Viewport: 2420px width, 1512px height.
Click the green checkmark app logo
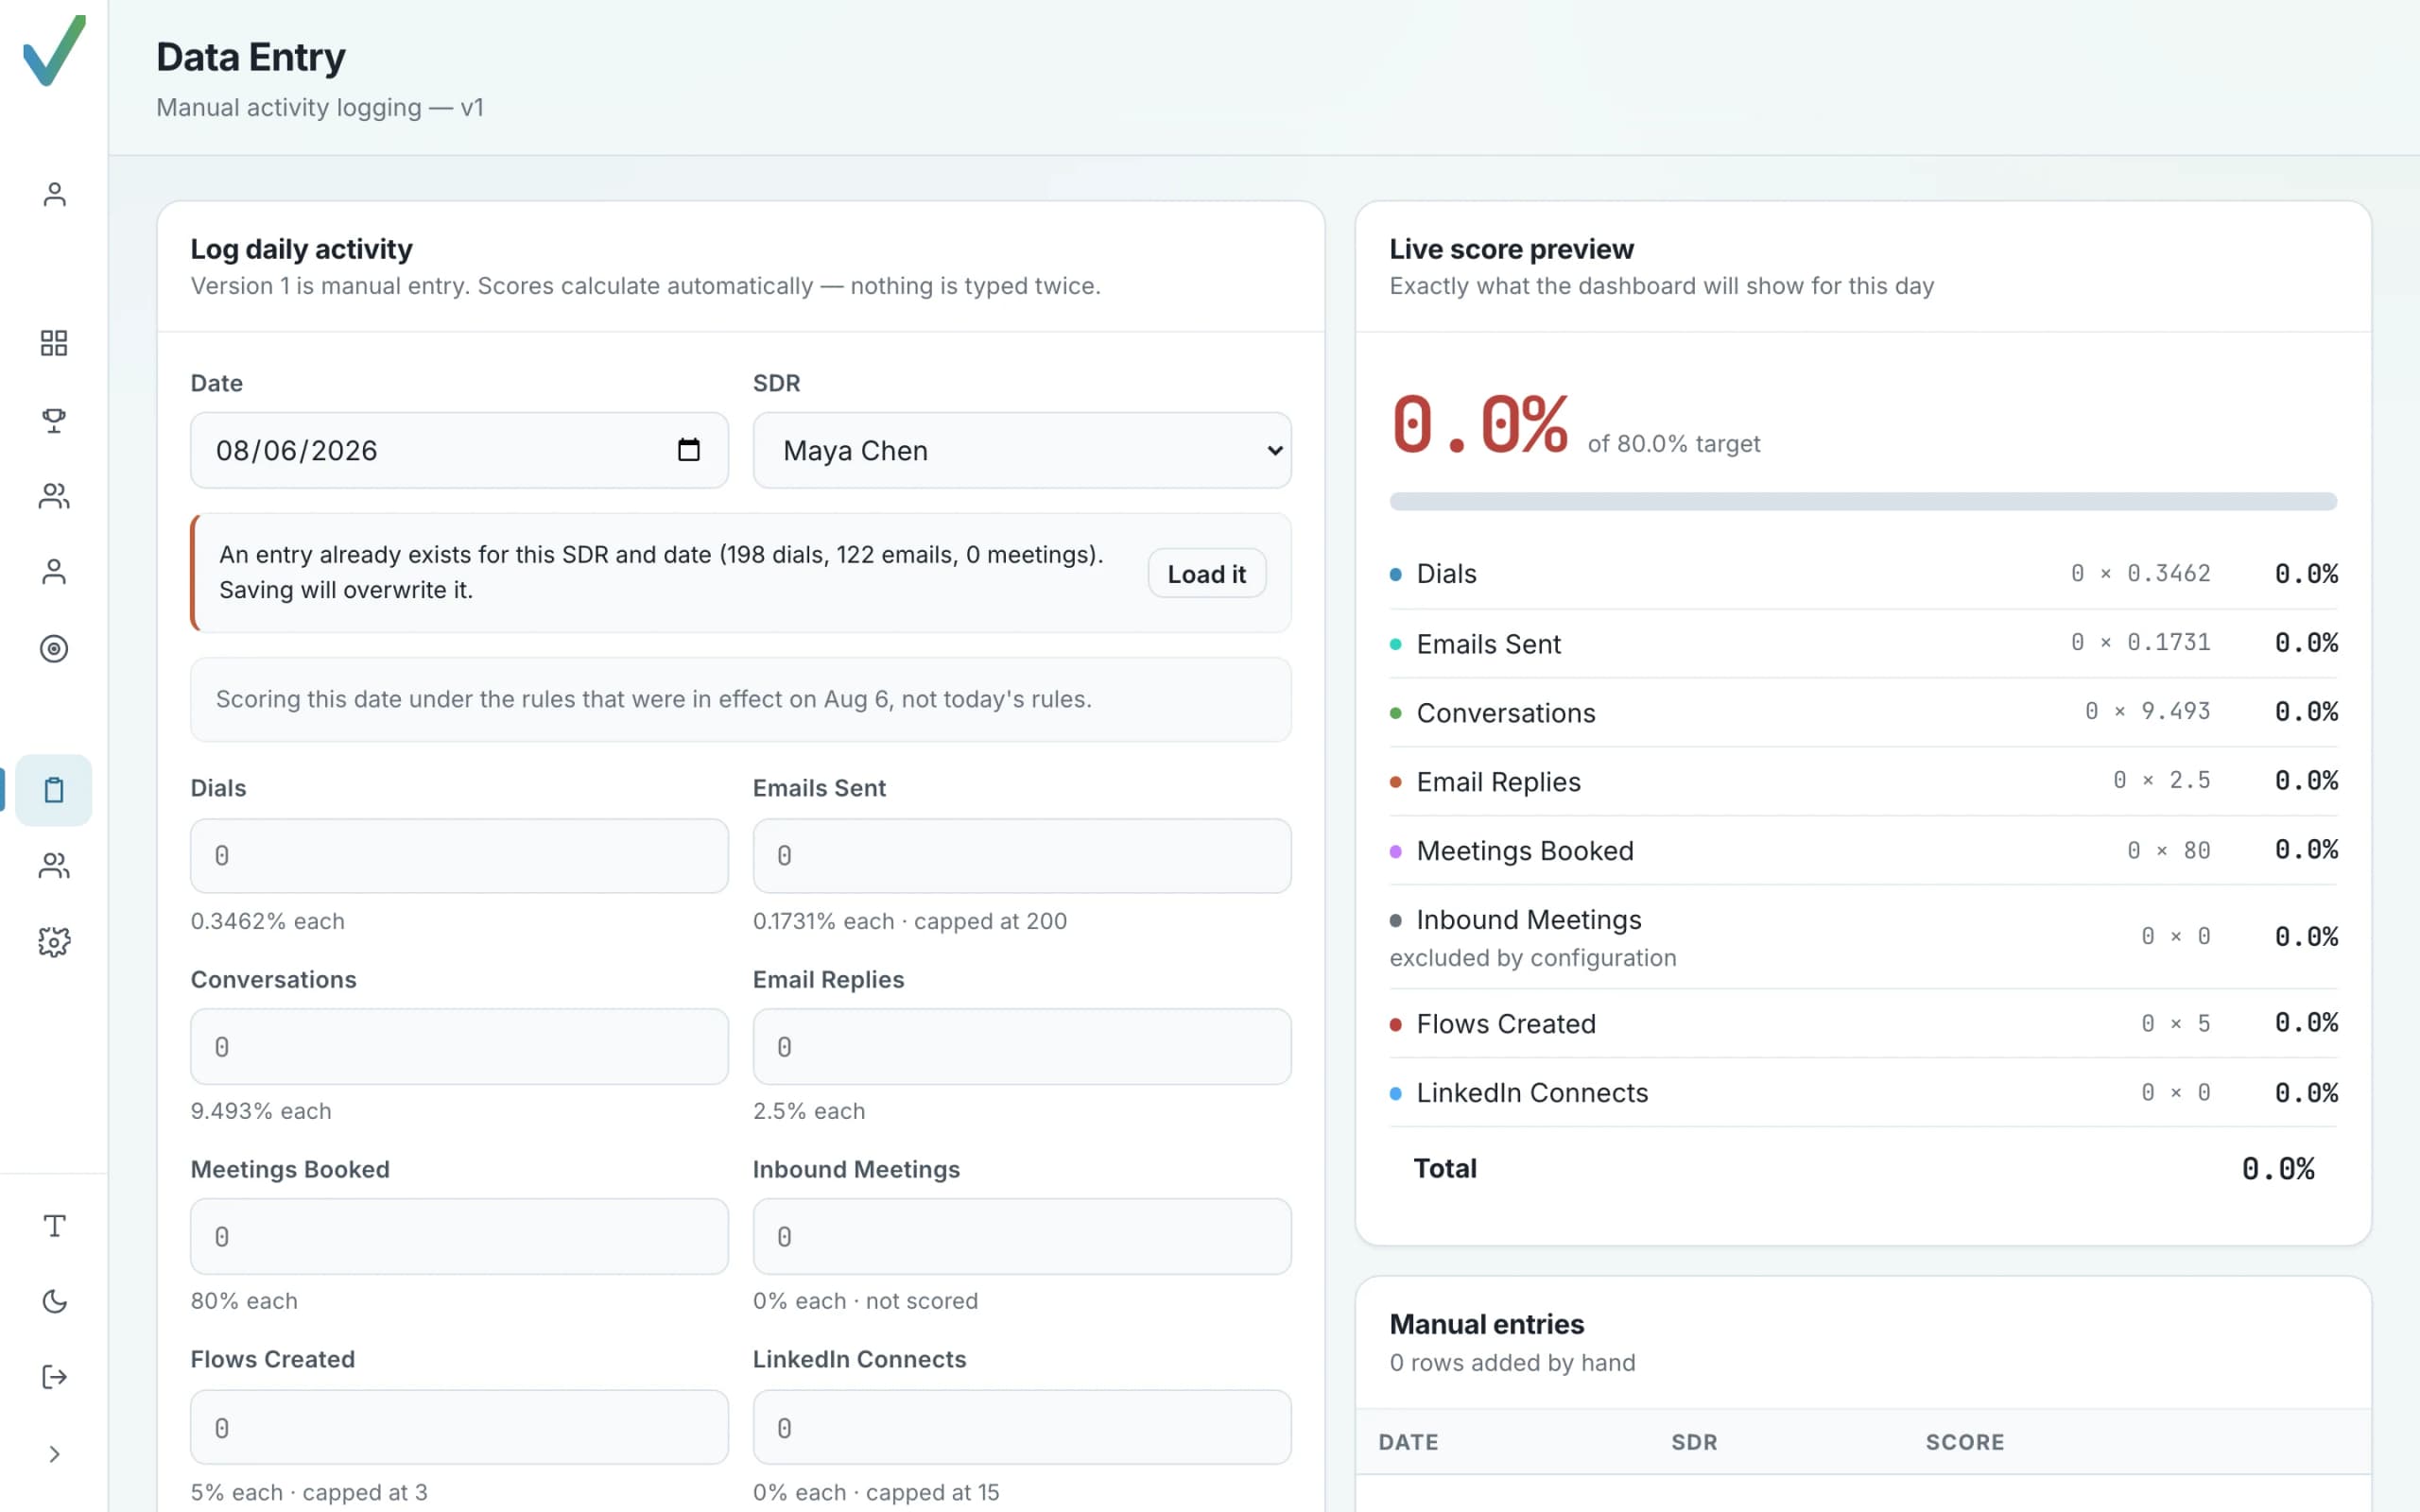click(x=54, y=50)
